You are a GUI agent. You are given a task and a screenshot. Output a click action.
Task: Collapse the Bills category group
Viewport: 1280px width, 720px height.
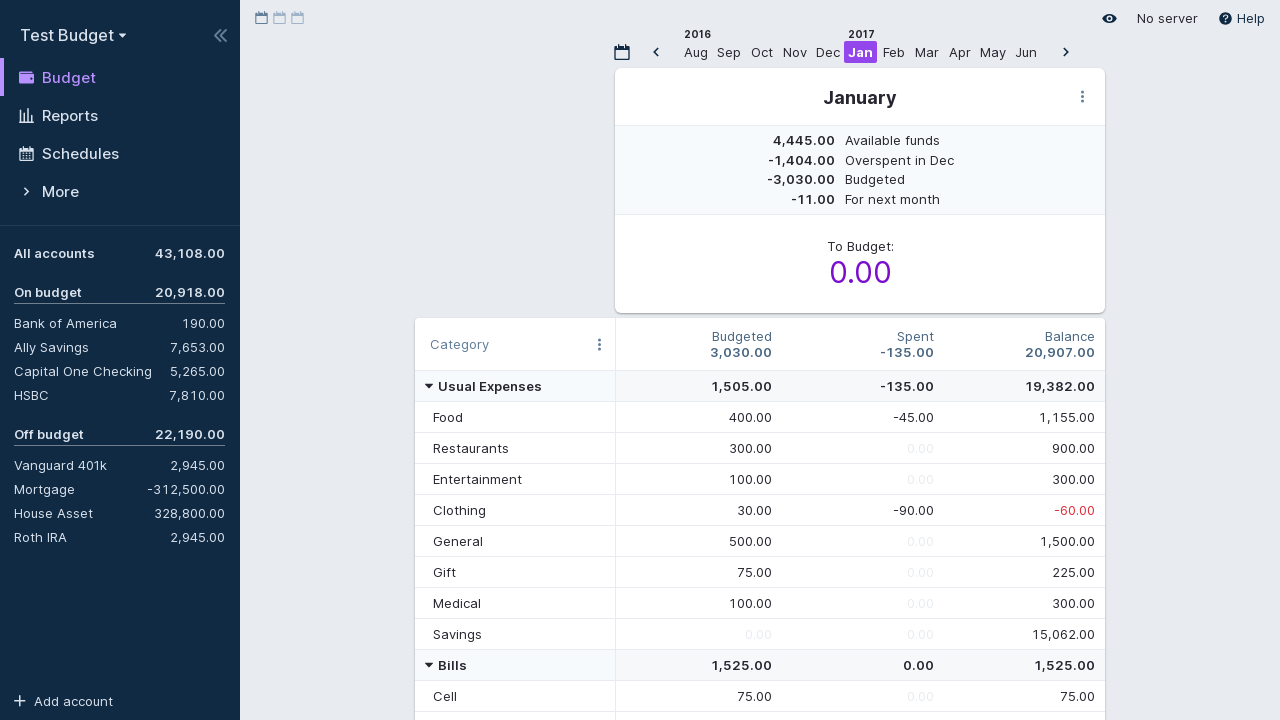tap(429, 665)
